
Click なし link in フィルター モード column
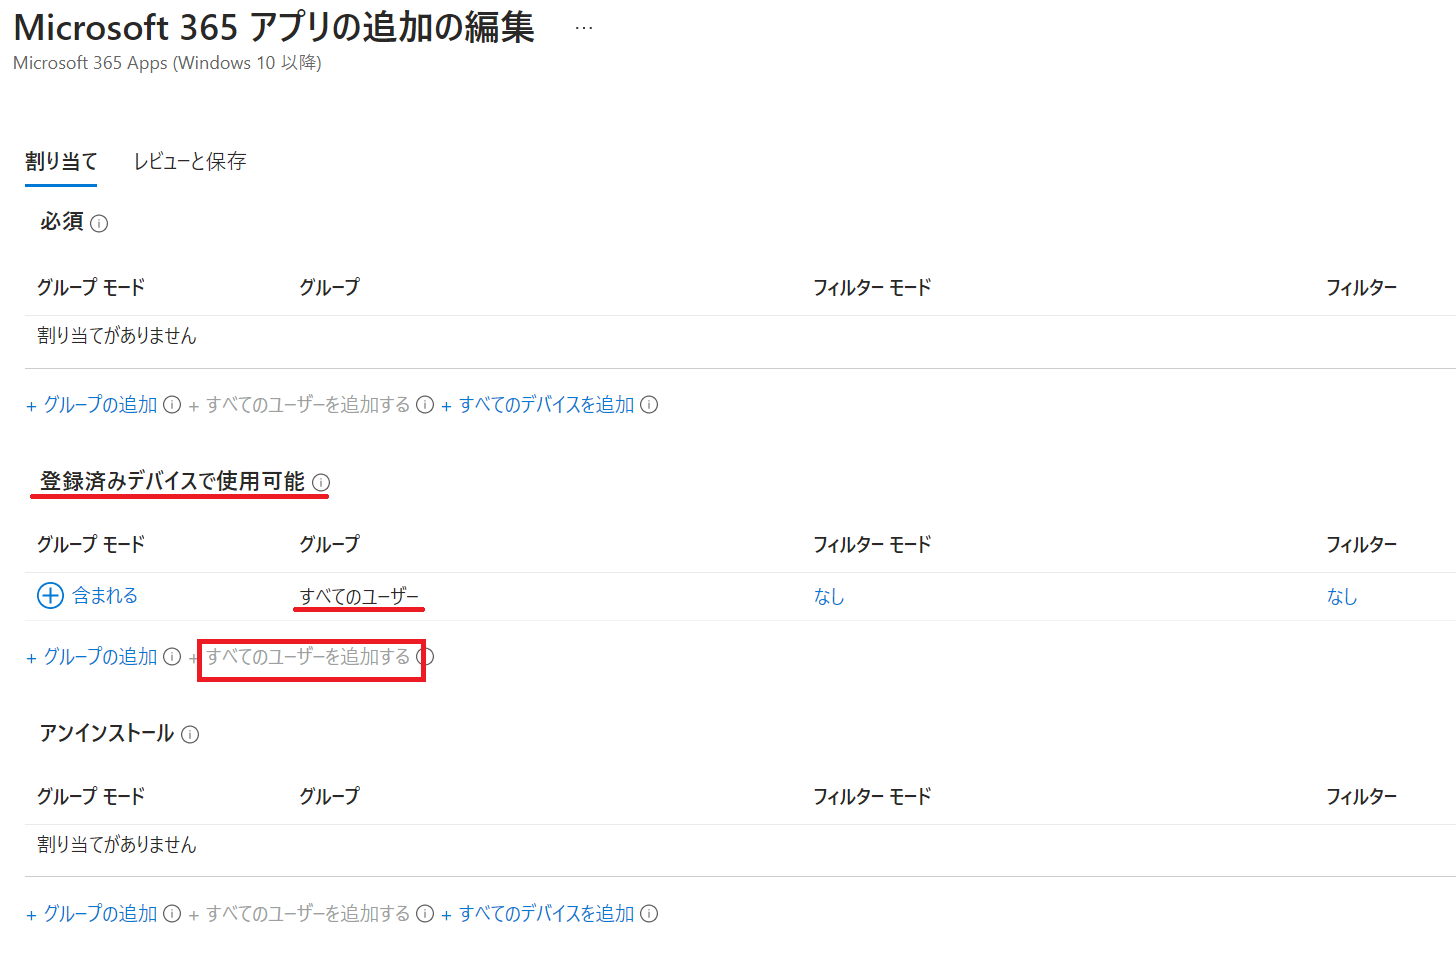[x=829, y=597]
